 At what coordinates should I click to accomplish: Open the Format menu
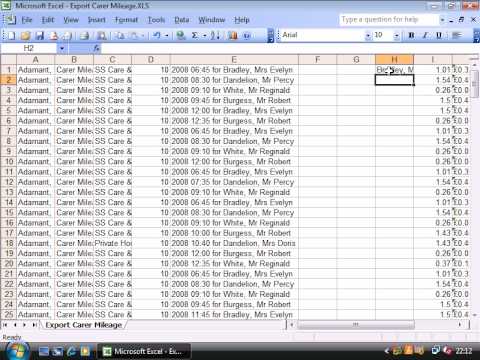pyautogui.click(x=126, y=20)
